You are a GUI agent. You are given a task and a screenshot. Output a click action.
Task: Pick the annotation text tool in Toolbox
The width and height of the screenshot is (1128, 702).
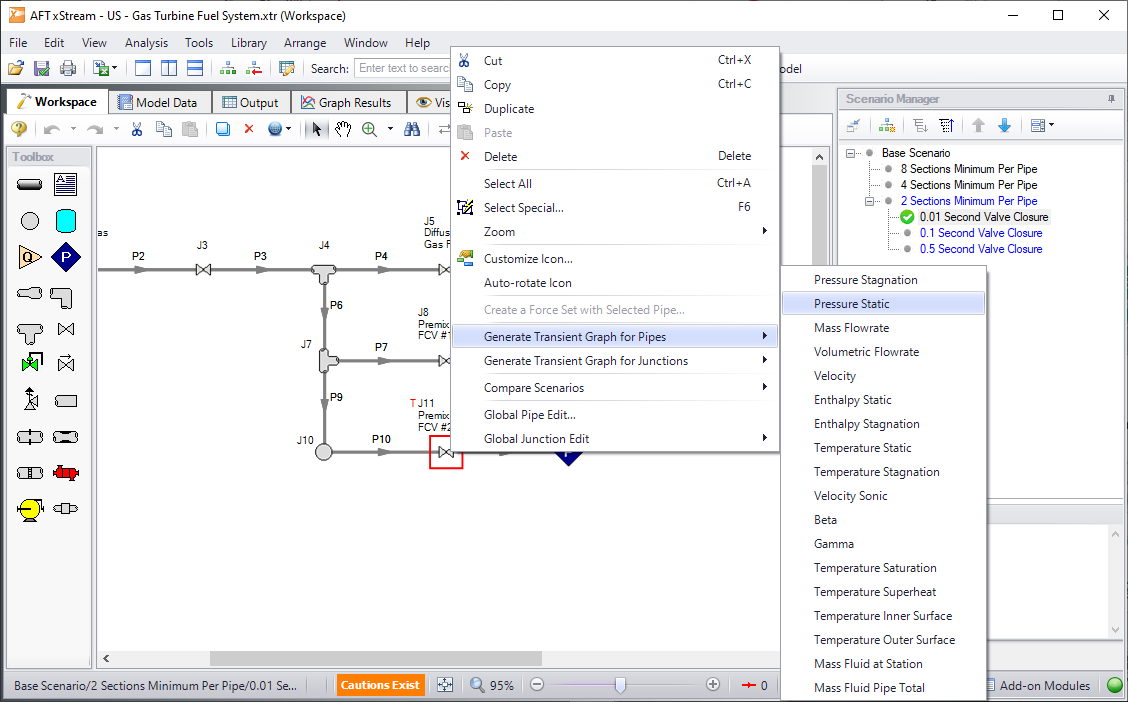[x=66, y=185]
